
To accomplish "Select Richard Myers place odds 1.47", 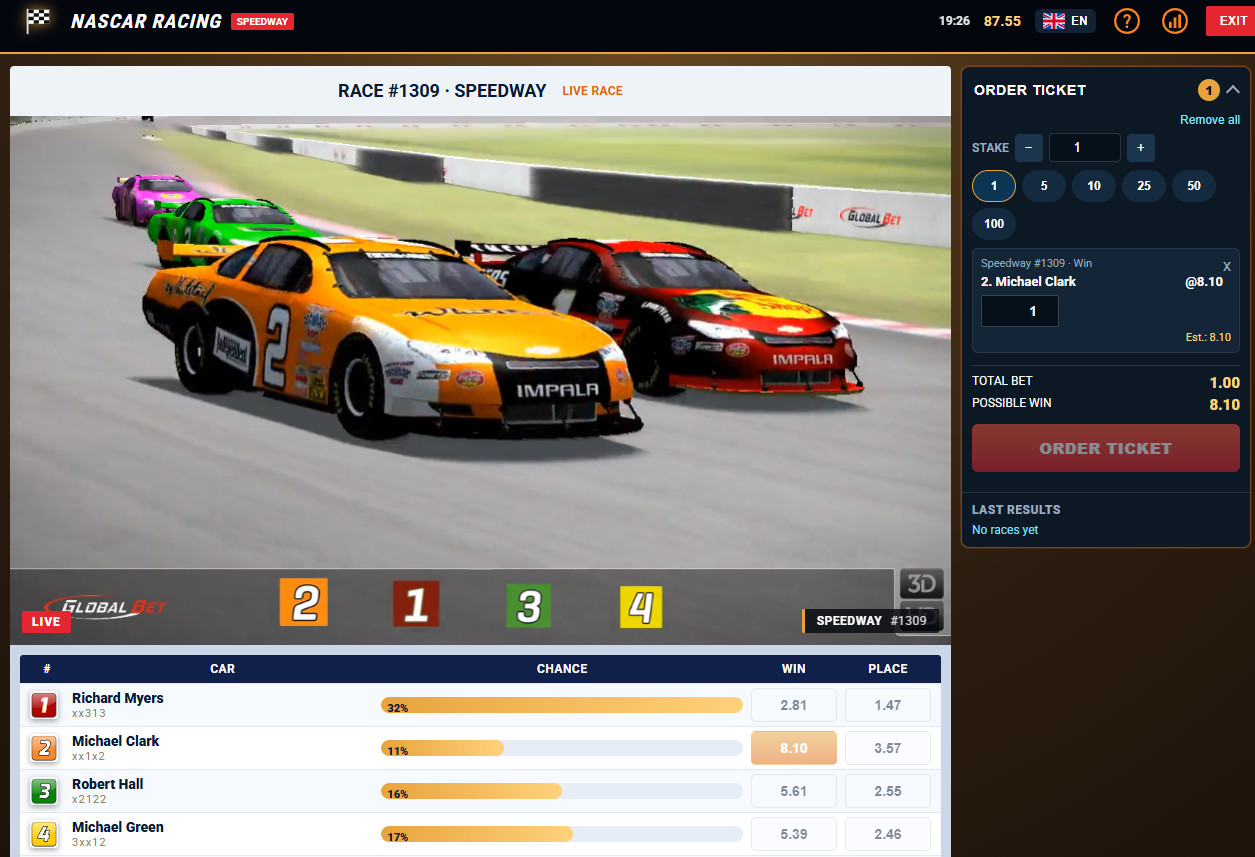I will click(x=888, y=705).
